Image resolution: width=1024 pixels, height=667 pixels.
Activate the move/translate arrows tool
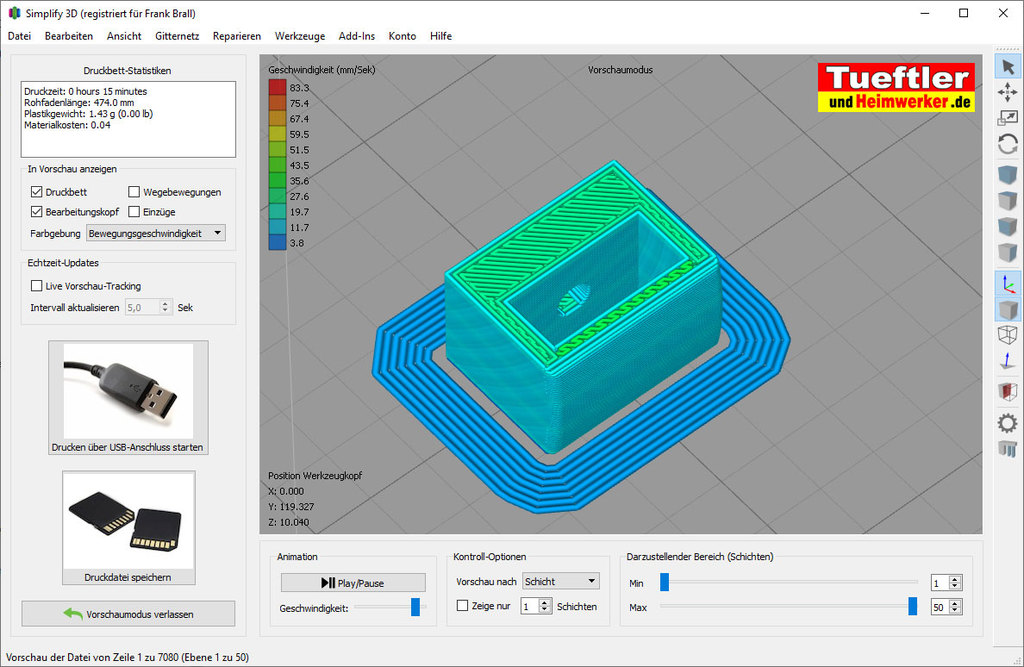tap(1008, 92)
